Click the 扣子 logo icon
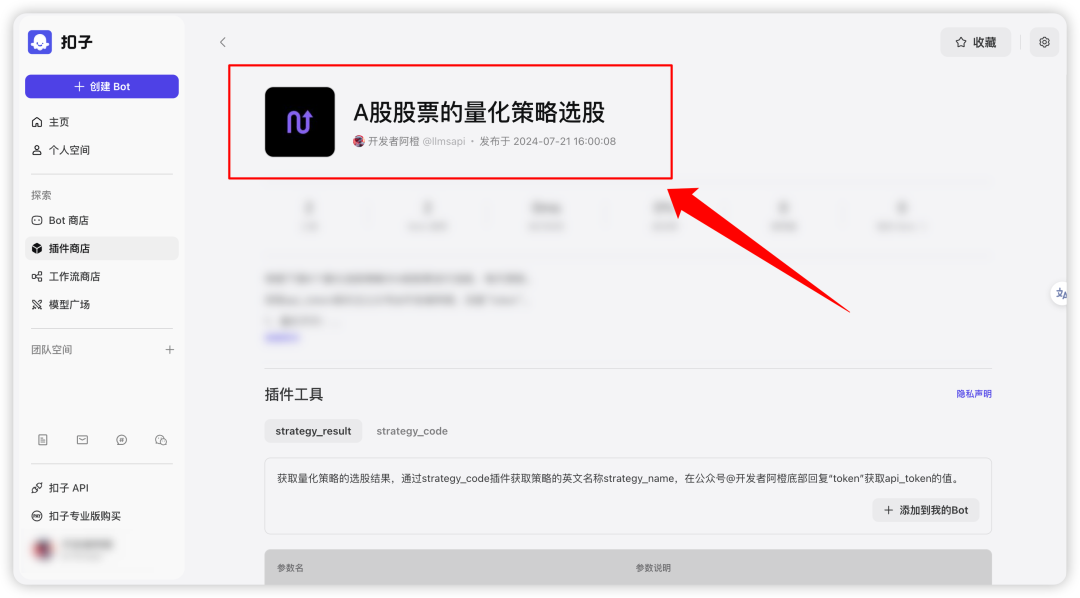This screenshot has width=1080, height=598. 40,42
